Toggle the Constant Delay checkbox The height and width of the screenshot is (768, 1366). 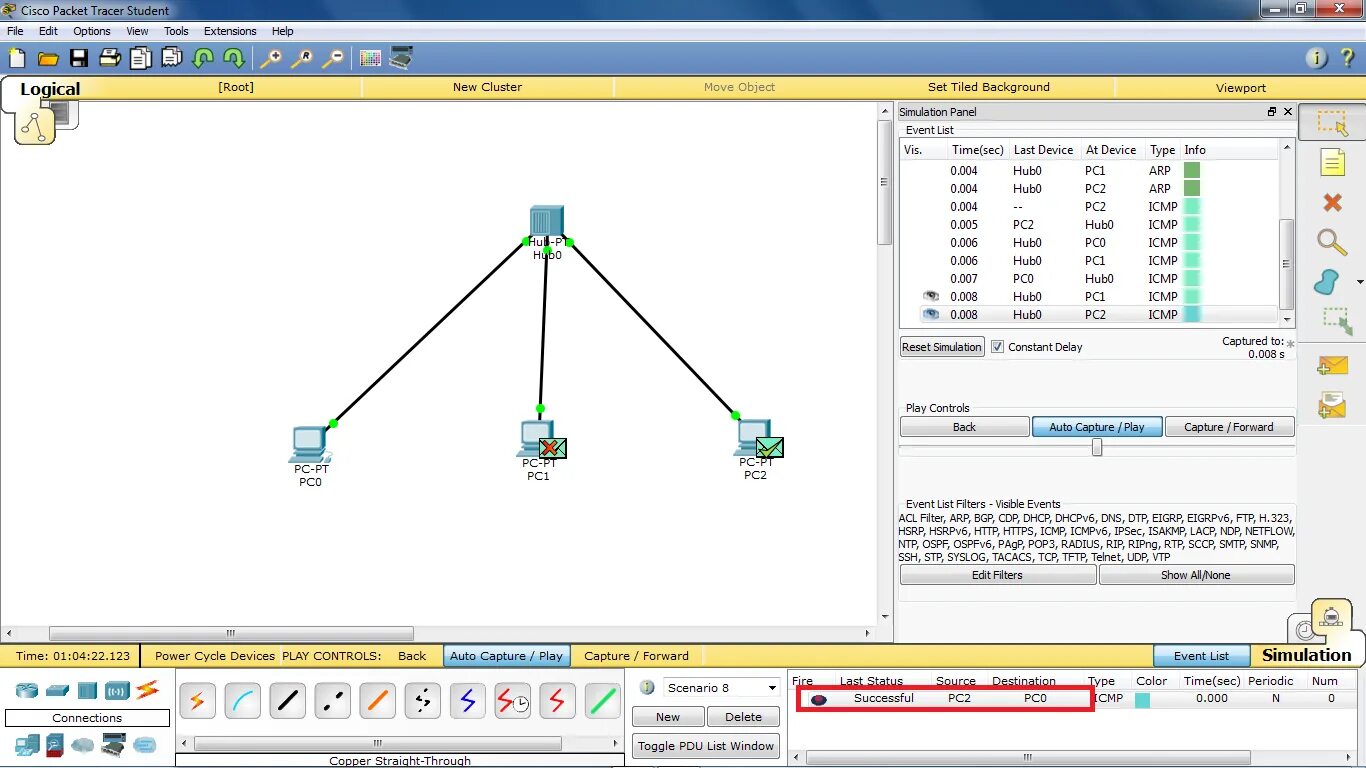point(997,347)
